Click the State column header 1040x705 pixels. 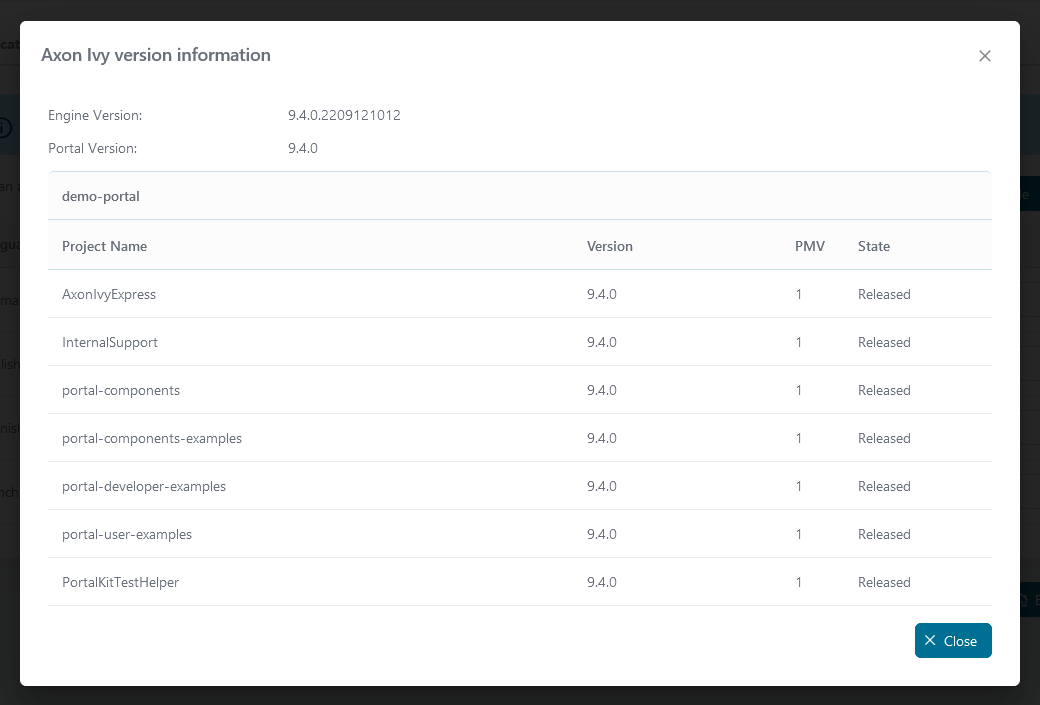[874, 246]
